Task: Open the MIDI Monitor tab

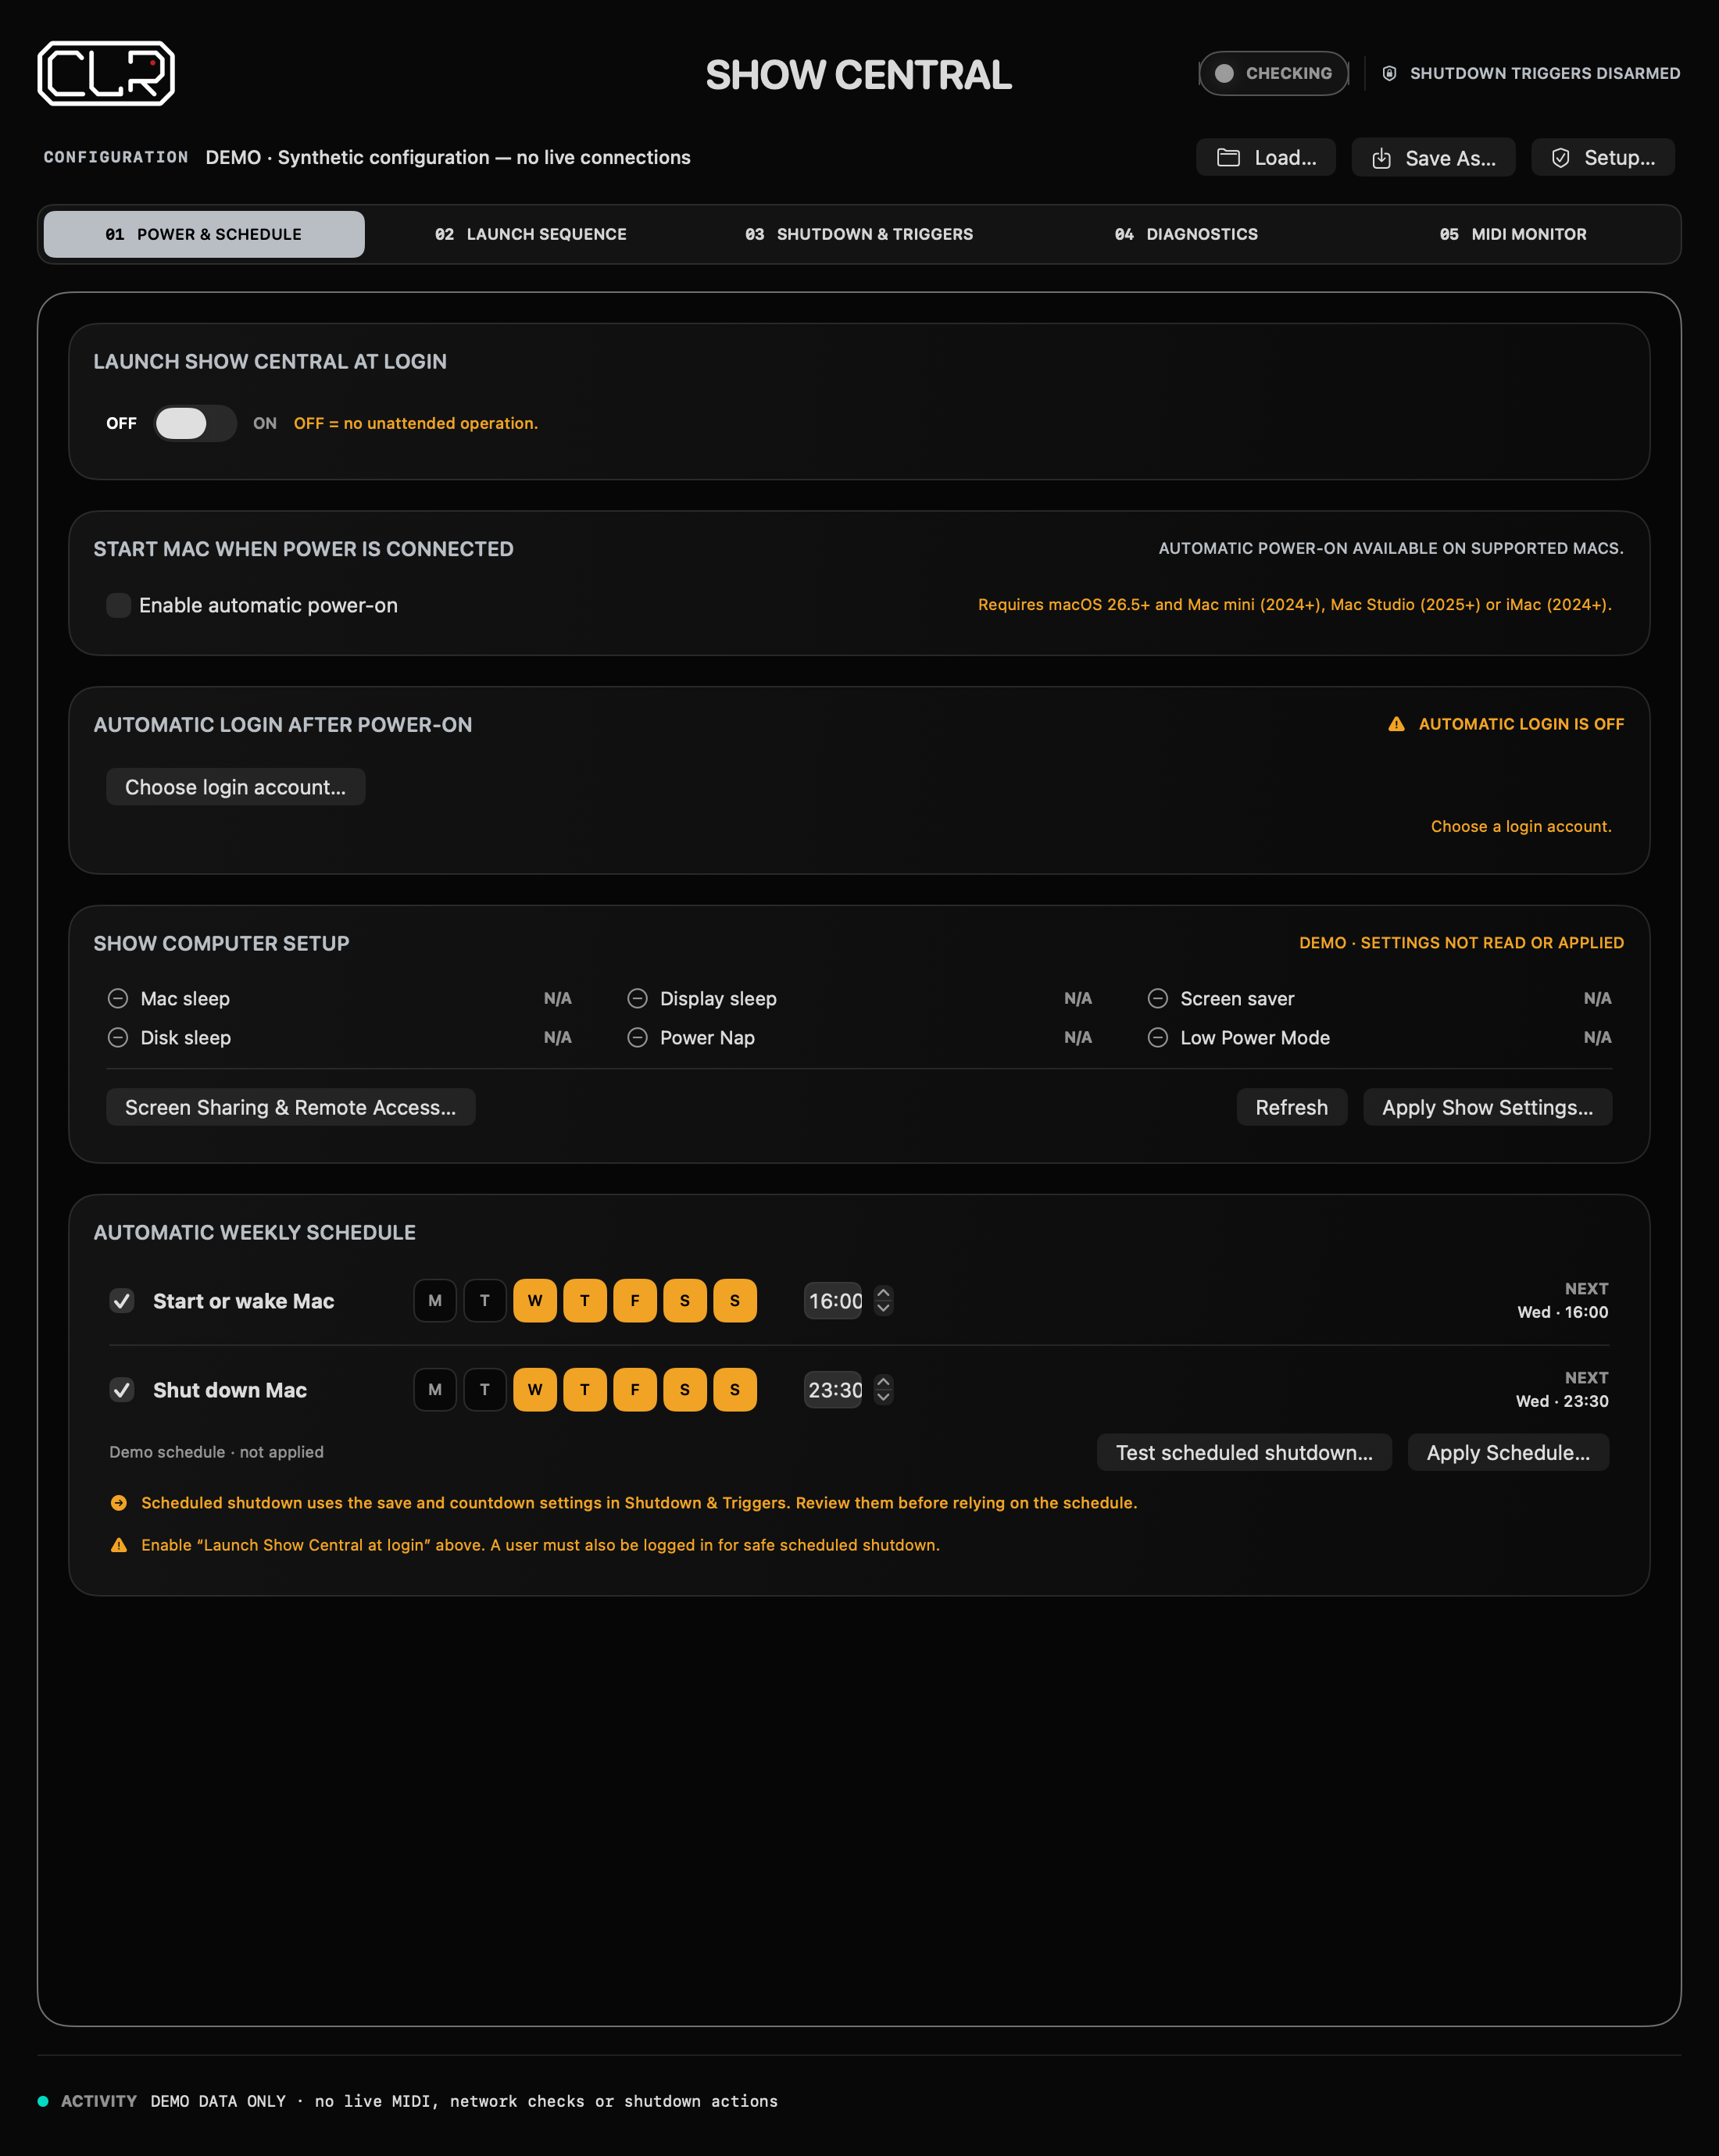Action: 1513,234
